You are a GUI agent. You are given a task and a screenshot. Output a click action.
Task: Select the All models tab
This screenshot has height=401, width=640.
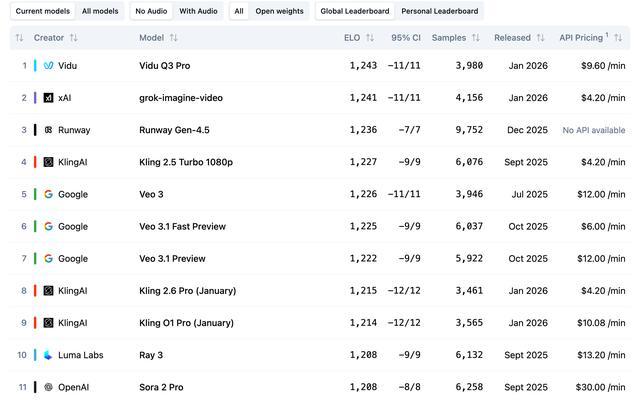100,11
